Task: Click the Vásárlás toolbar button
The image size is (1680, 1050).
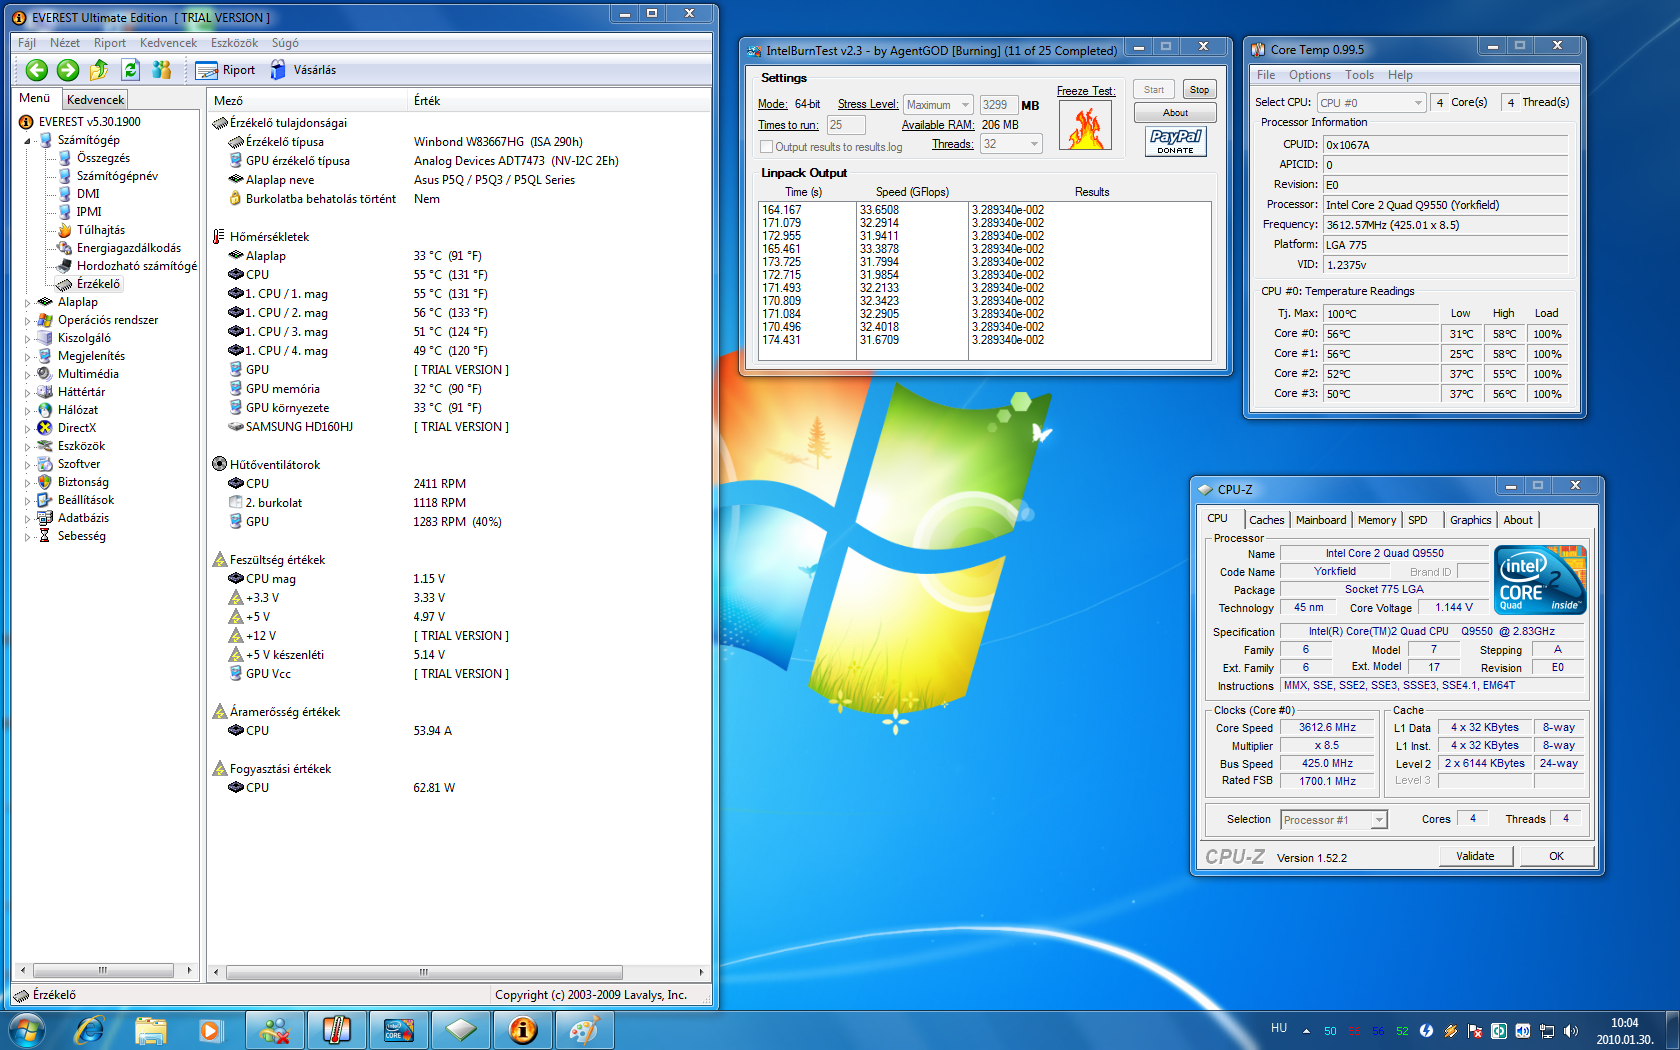Action: 303,70
